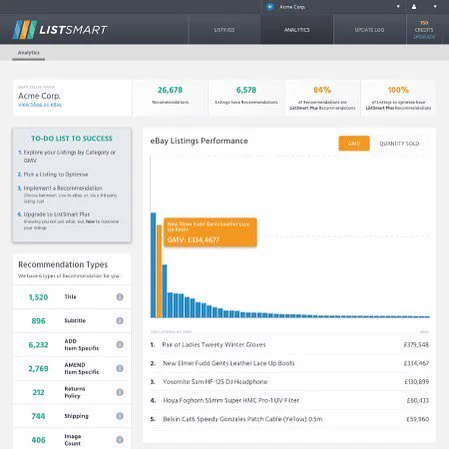The width and height of the screenshot is (449, 449).
Task: Open the Analytics menu item
Action: coord(297,30)
